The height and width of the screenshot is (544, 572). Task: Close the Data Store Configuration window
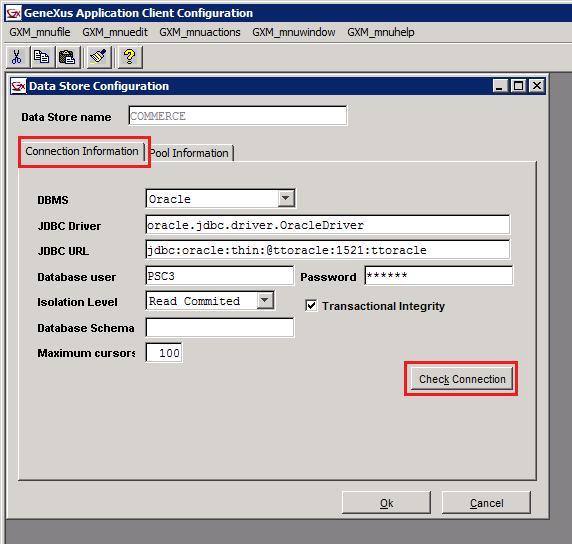point(537,86)
